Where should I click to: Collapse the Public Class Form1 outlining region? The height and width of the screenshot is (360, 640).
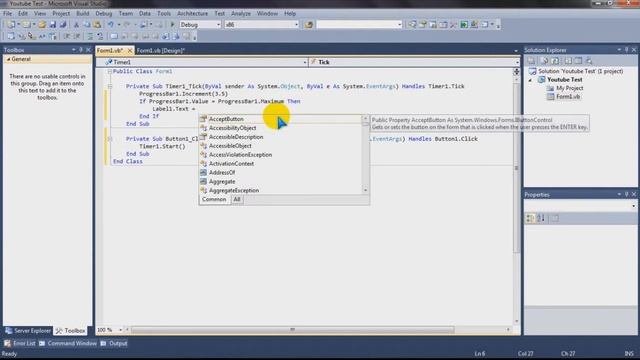(109, 71)
